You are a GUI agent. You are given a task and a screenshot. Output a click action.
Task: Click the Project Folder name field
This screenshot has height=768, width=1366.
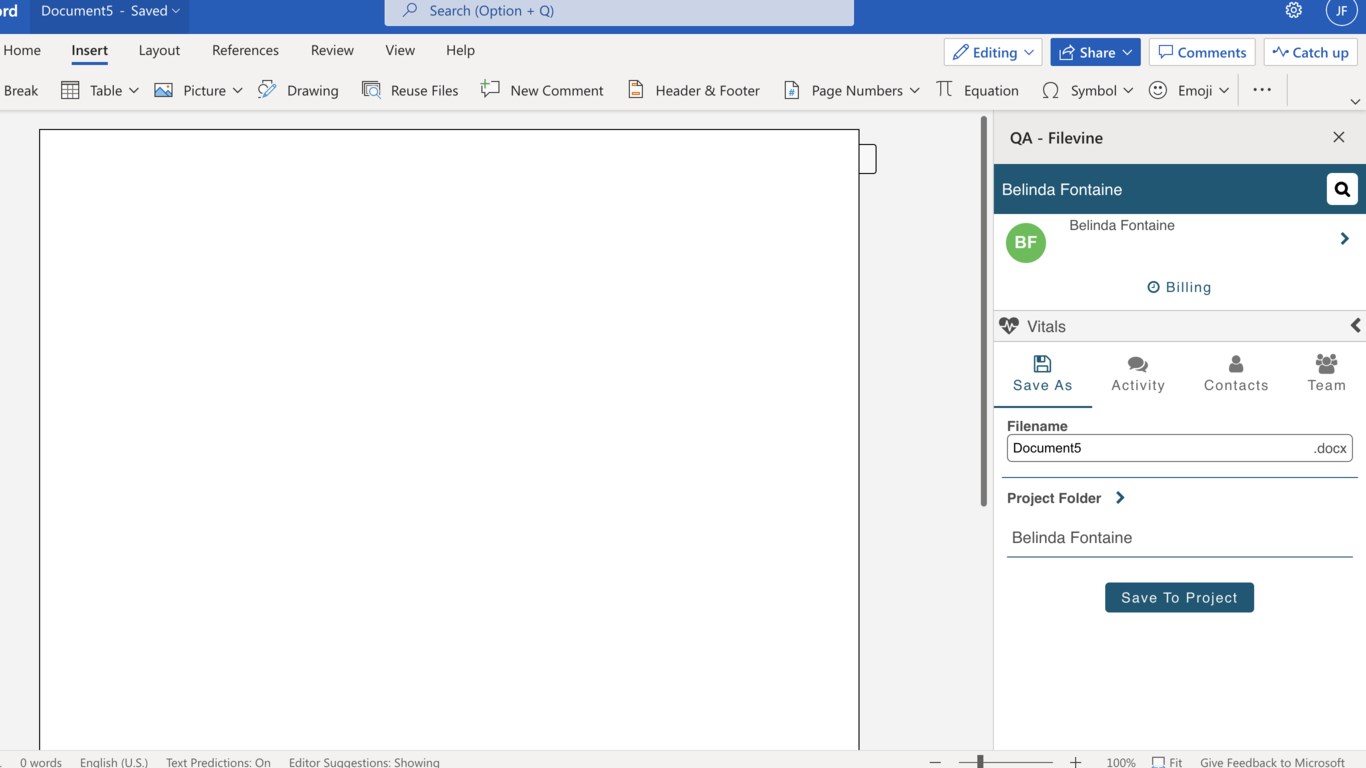click(x=1179, y=538)
